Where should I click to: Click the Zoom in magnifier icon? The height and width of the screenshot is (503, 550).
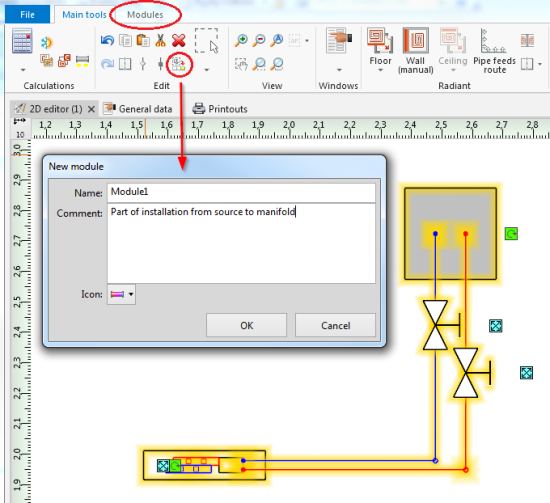tap(241, 40)
